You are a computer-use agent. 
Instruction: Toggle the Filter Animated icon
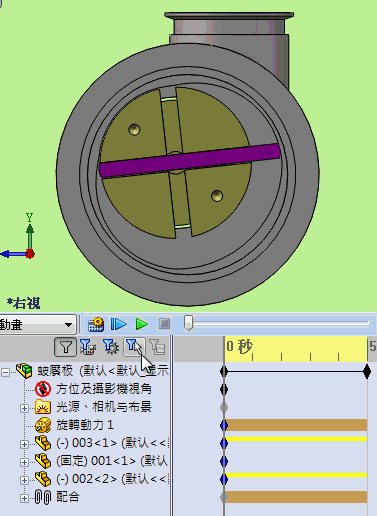pos(88,347)
